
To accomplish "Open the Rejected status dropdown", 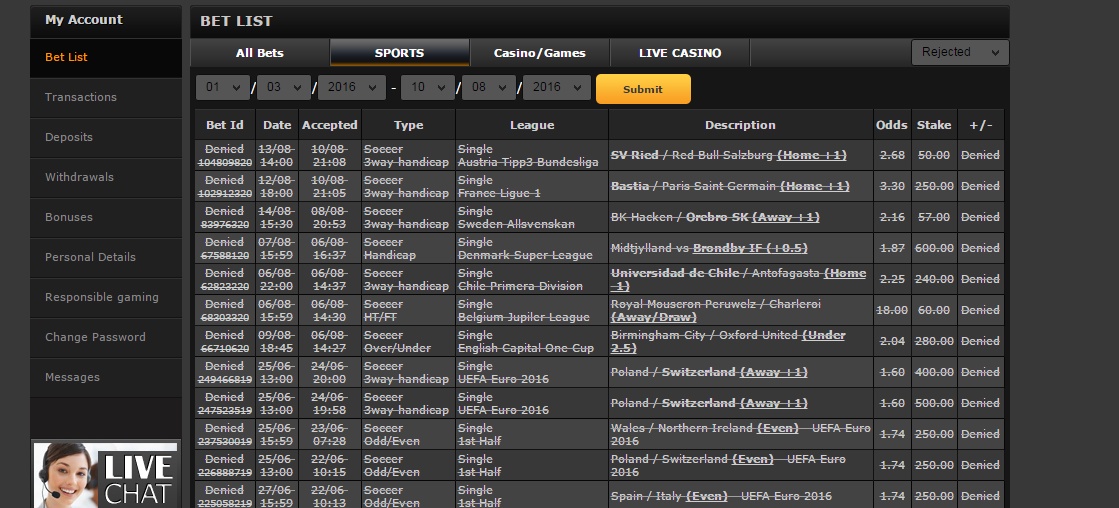I will 960,53.
